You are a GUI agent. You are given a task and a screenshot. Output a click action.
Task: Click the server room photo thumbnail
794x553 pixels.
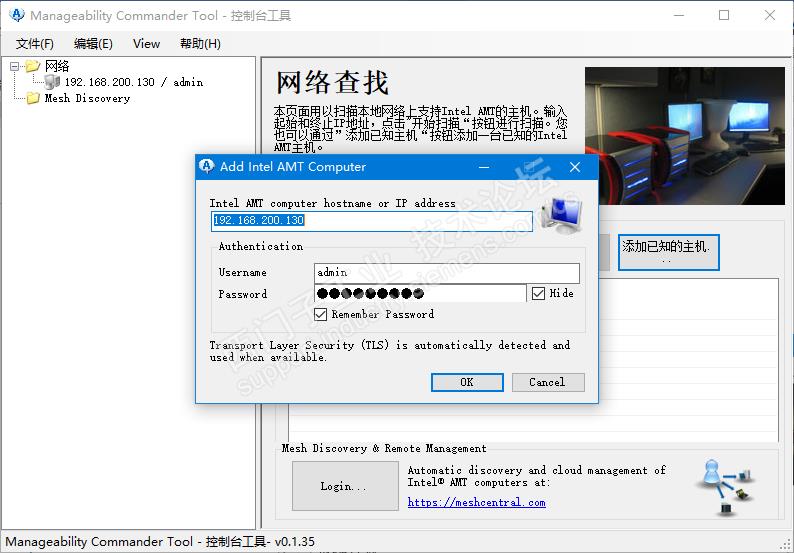[685, 136]
